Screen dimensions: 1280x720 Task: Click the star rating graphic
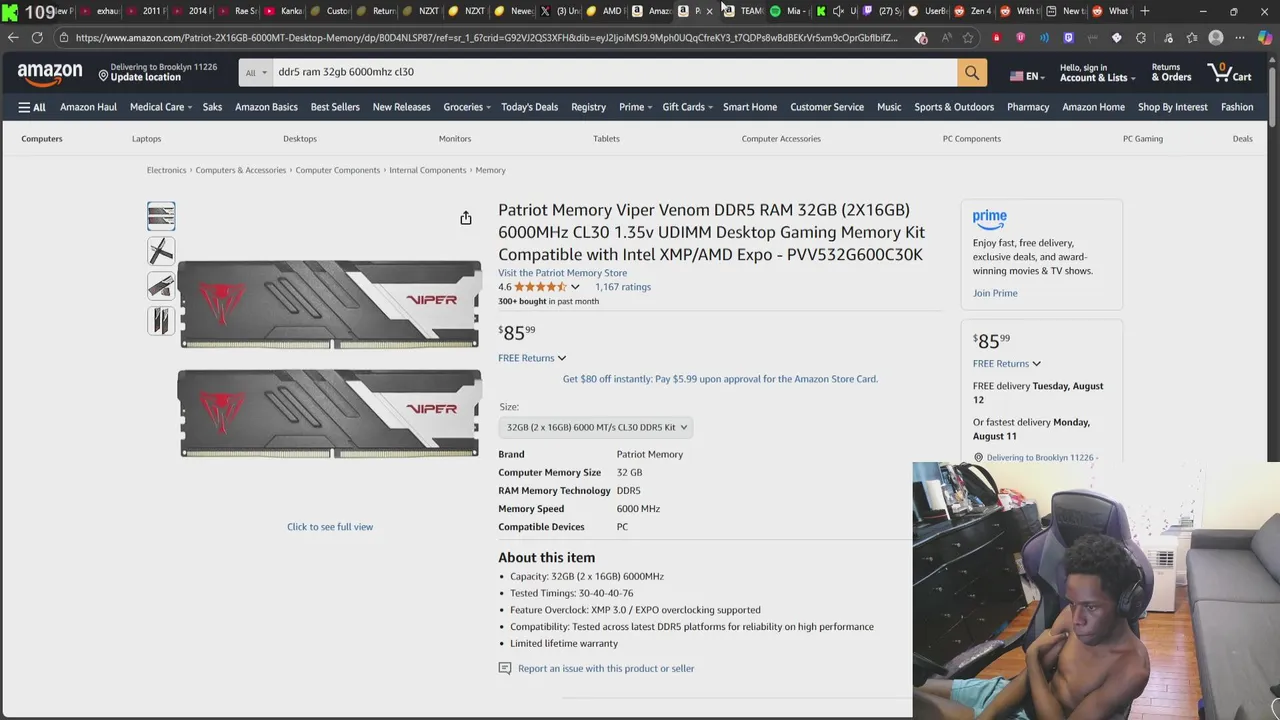(540, 287)
